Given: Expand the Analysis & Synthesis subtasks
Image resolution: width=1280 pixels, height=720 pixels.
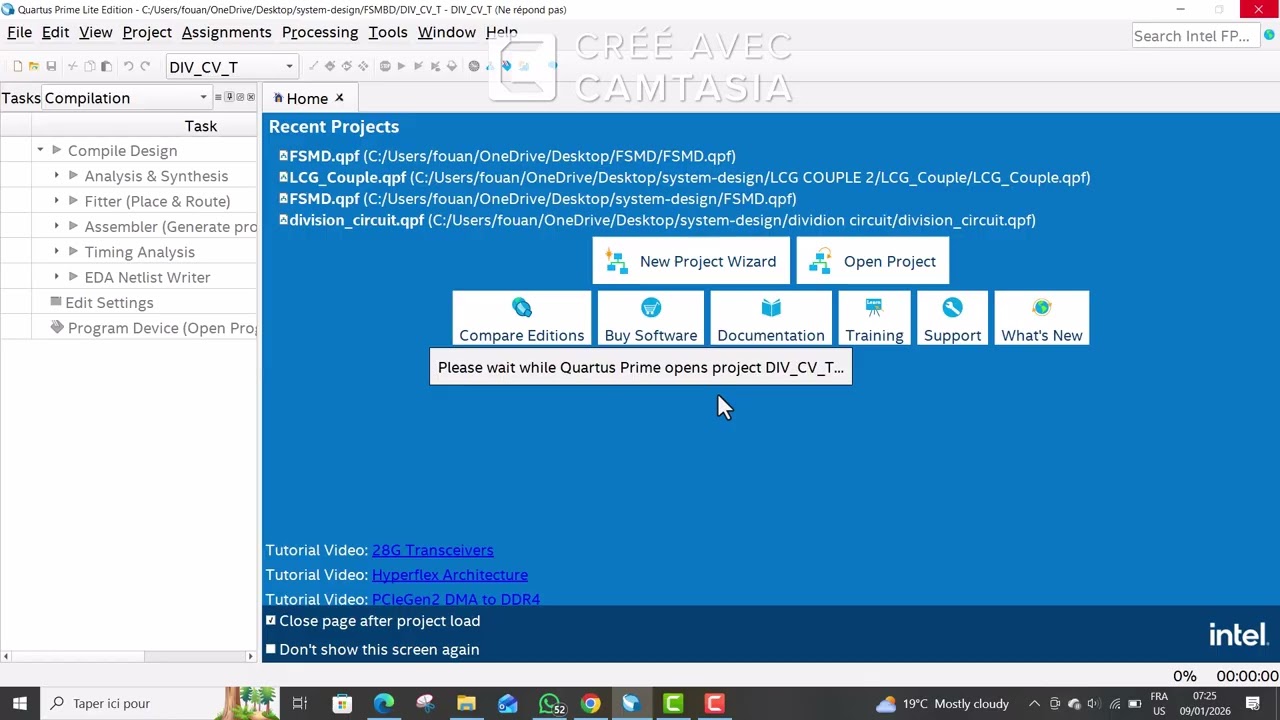Looking at the screenshot, I should 57,176.
